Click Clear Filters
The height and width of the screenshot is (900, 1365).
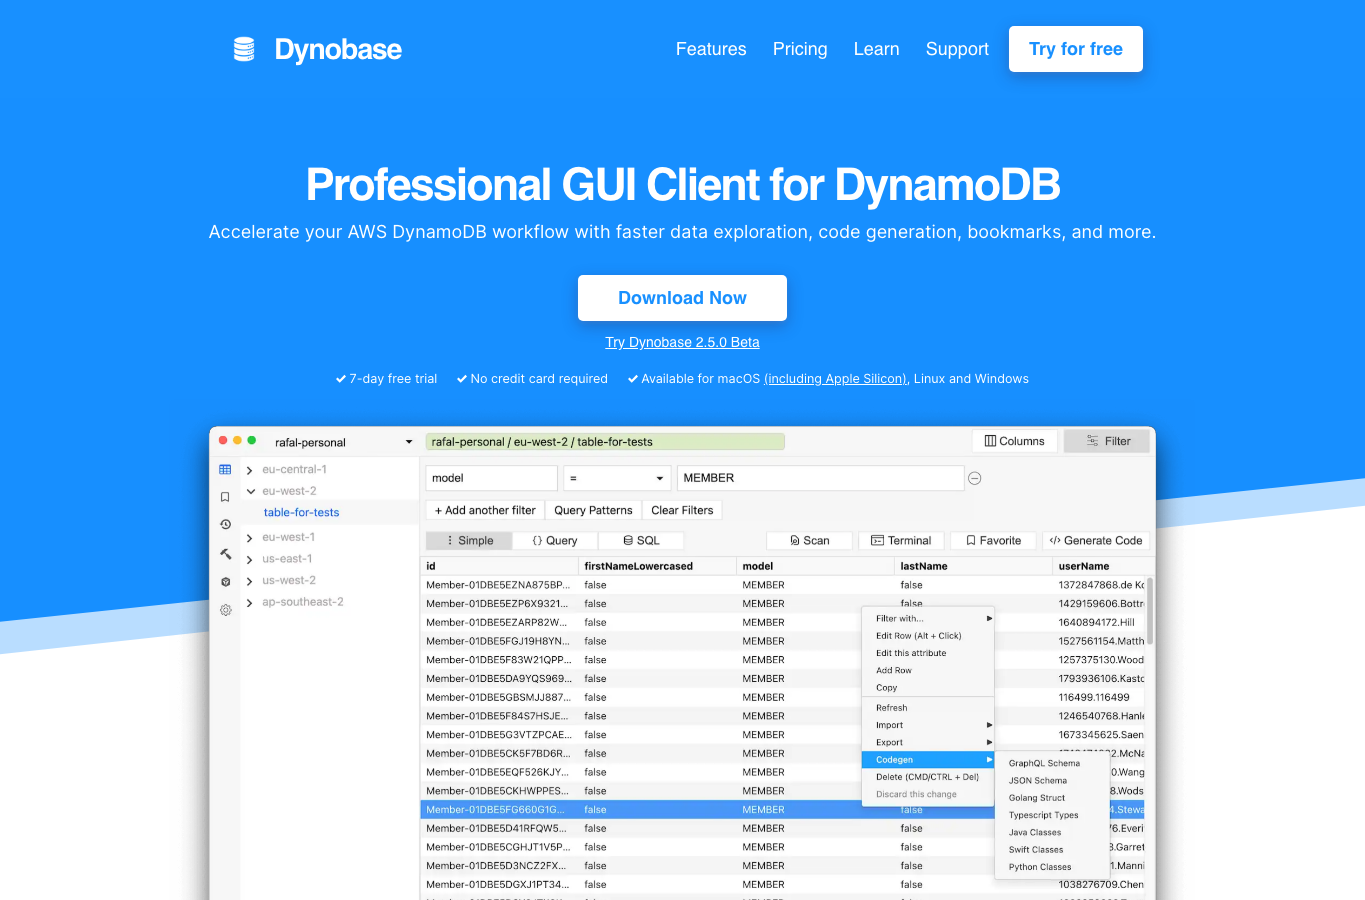(682, 510)
